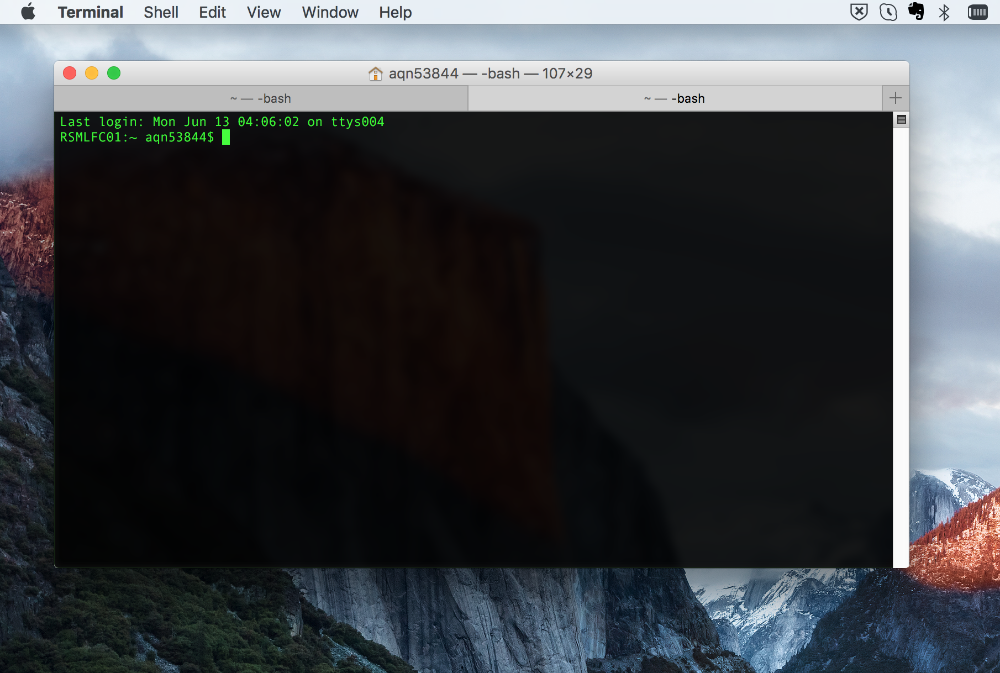Click the shield antivirus menu bar icon
1000x673 pixels.
859,11
